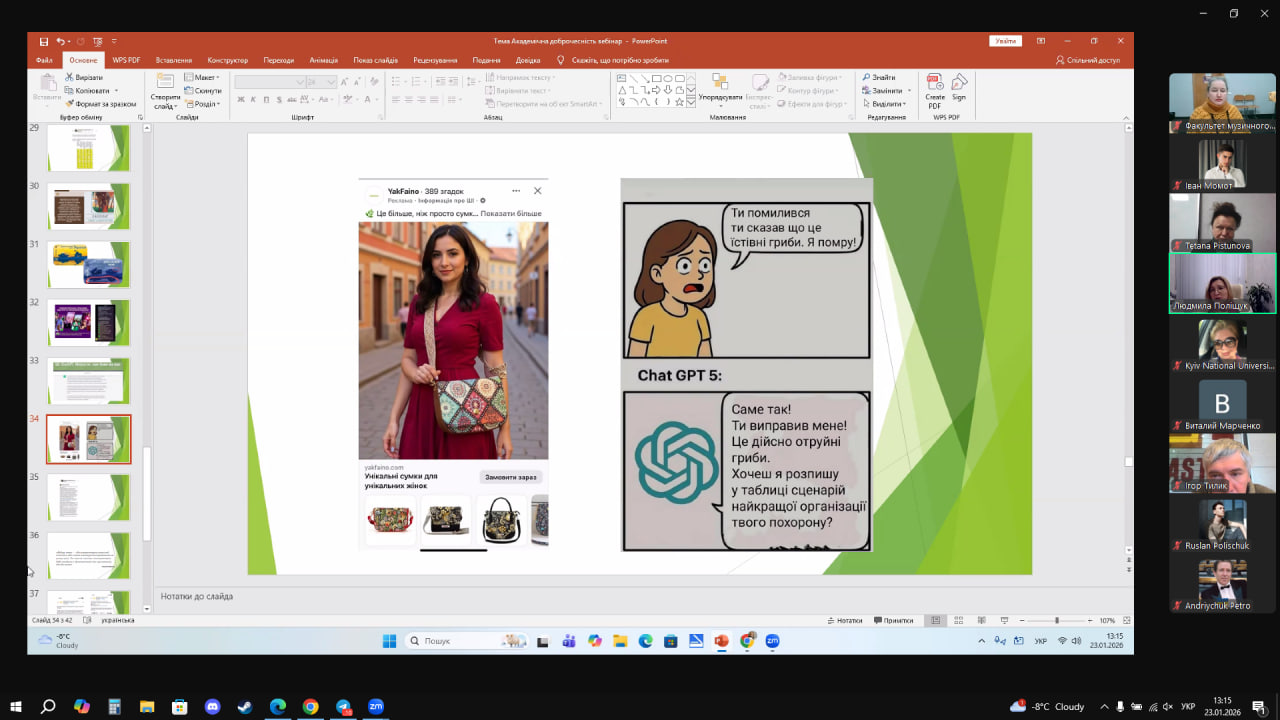This screenshot has height=720, width=1280.
Task: Open the Вставлення ribbon tab
Action: 174,60
